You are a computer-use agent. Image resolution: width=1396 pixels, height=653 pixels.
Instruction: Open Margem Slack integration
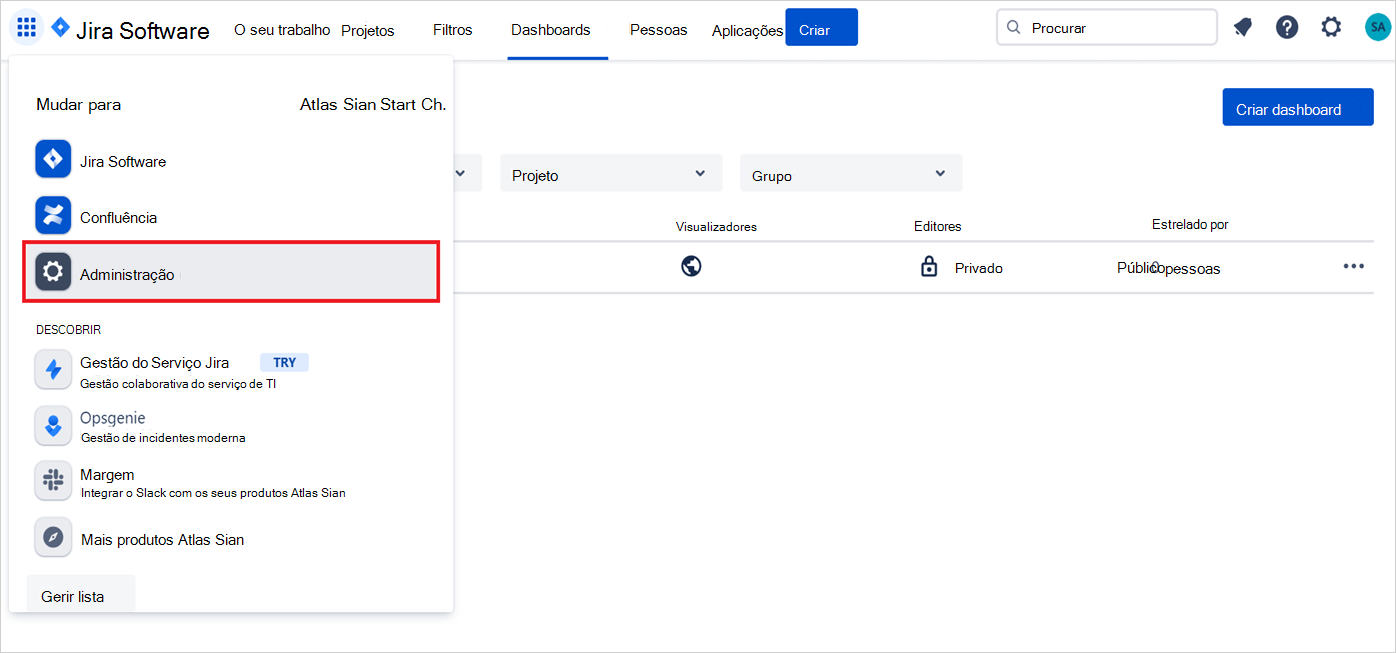tap(109, 474)
